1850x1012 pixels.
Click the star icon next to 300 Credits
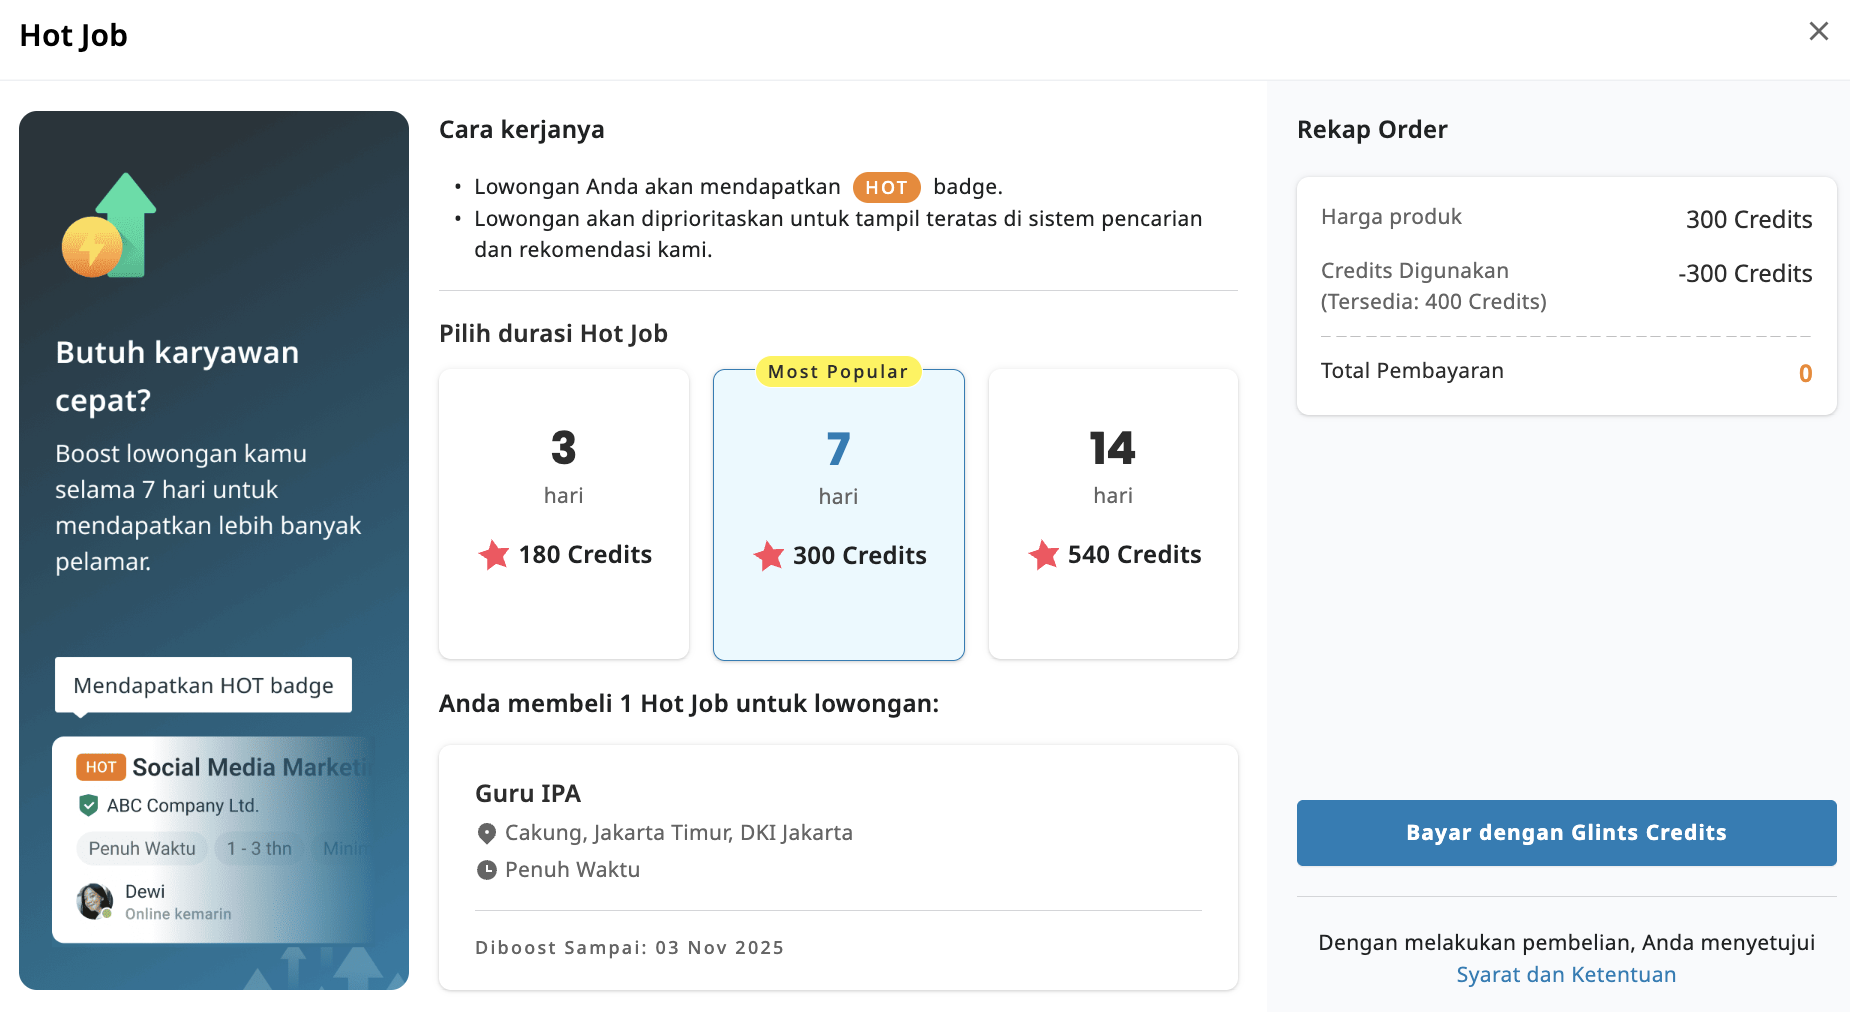coord(768,556)
